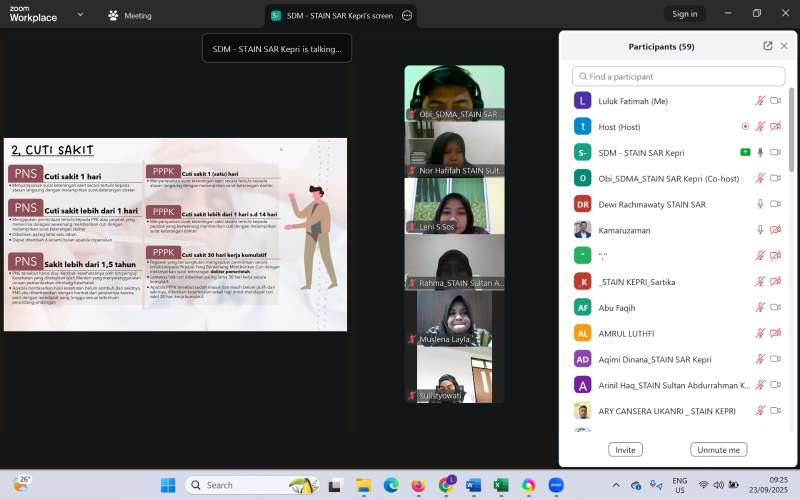Select Leni S.Sos video thumbnail

[x=454, y=206]
